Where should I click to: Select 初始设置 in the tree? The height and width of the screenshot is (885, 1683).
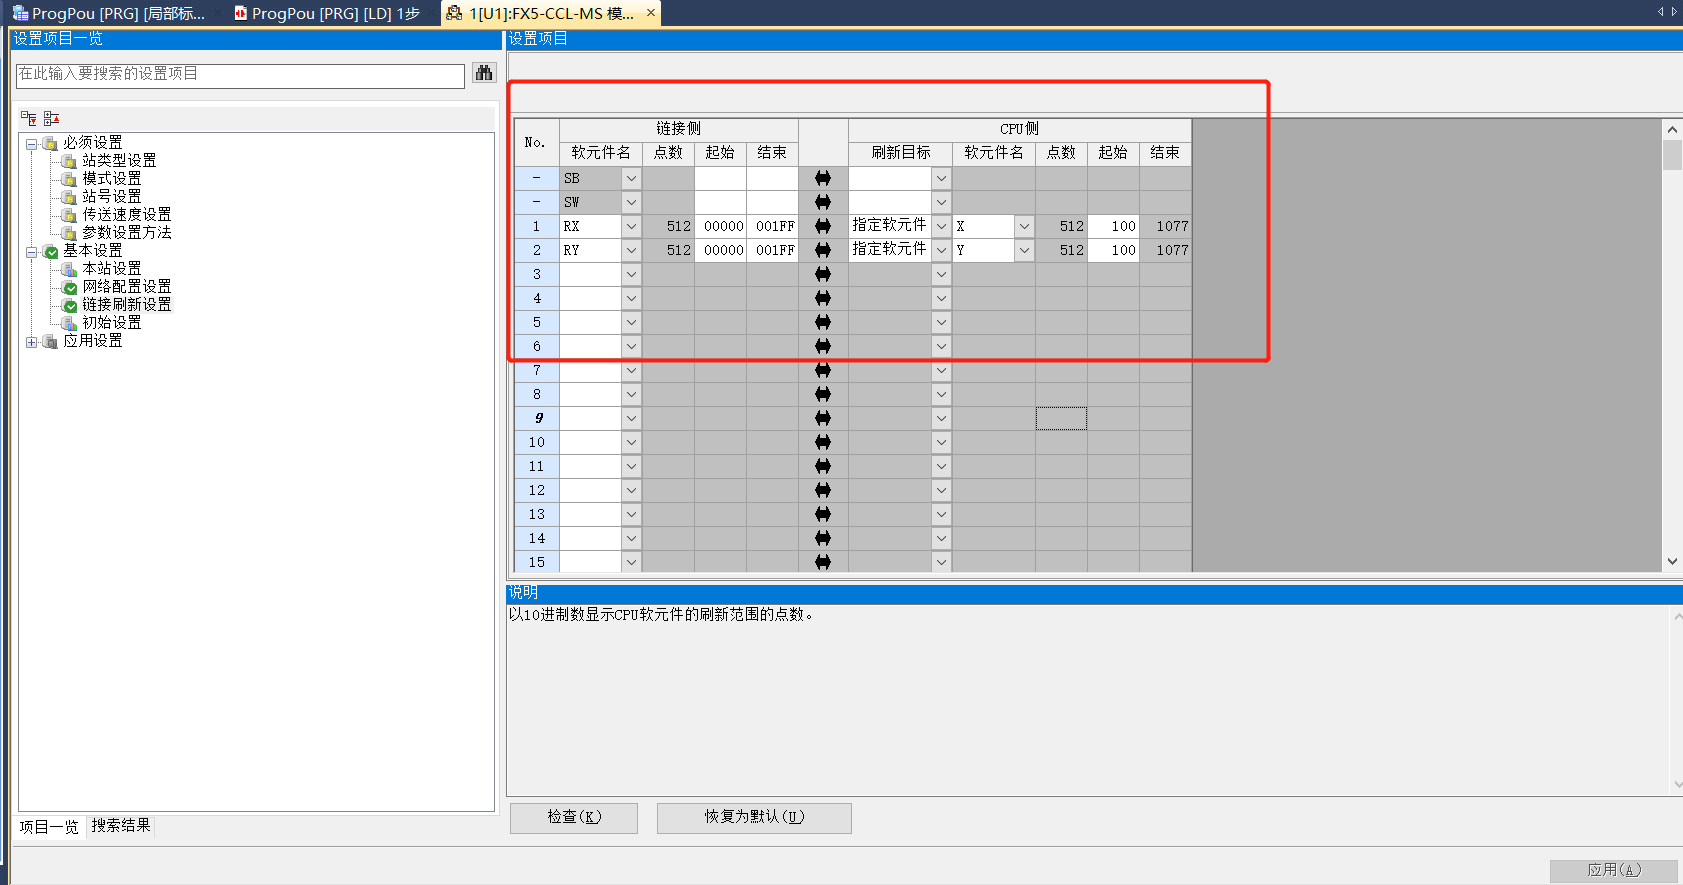pyautogui.click(x=111, y=323)
